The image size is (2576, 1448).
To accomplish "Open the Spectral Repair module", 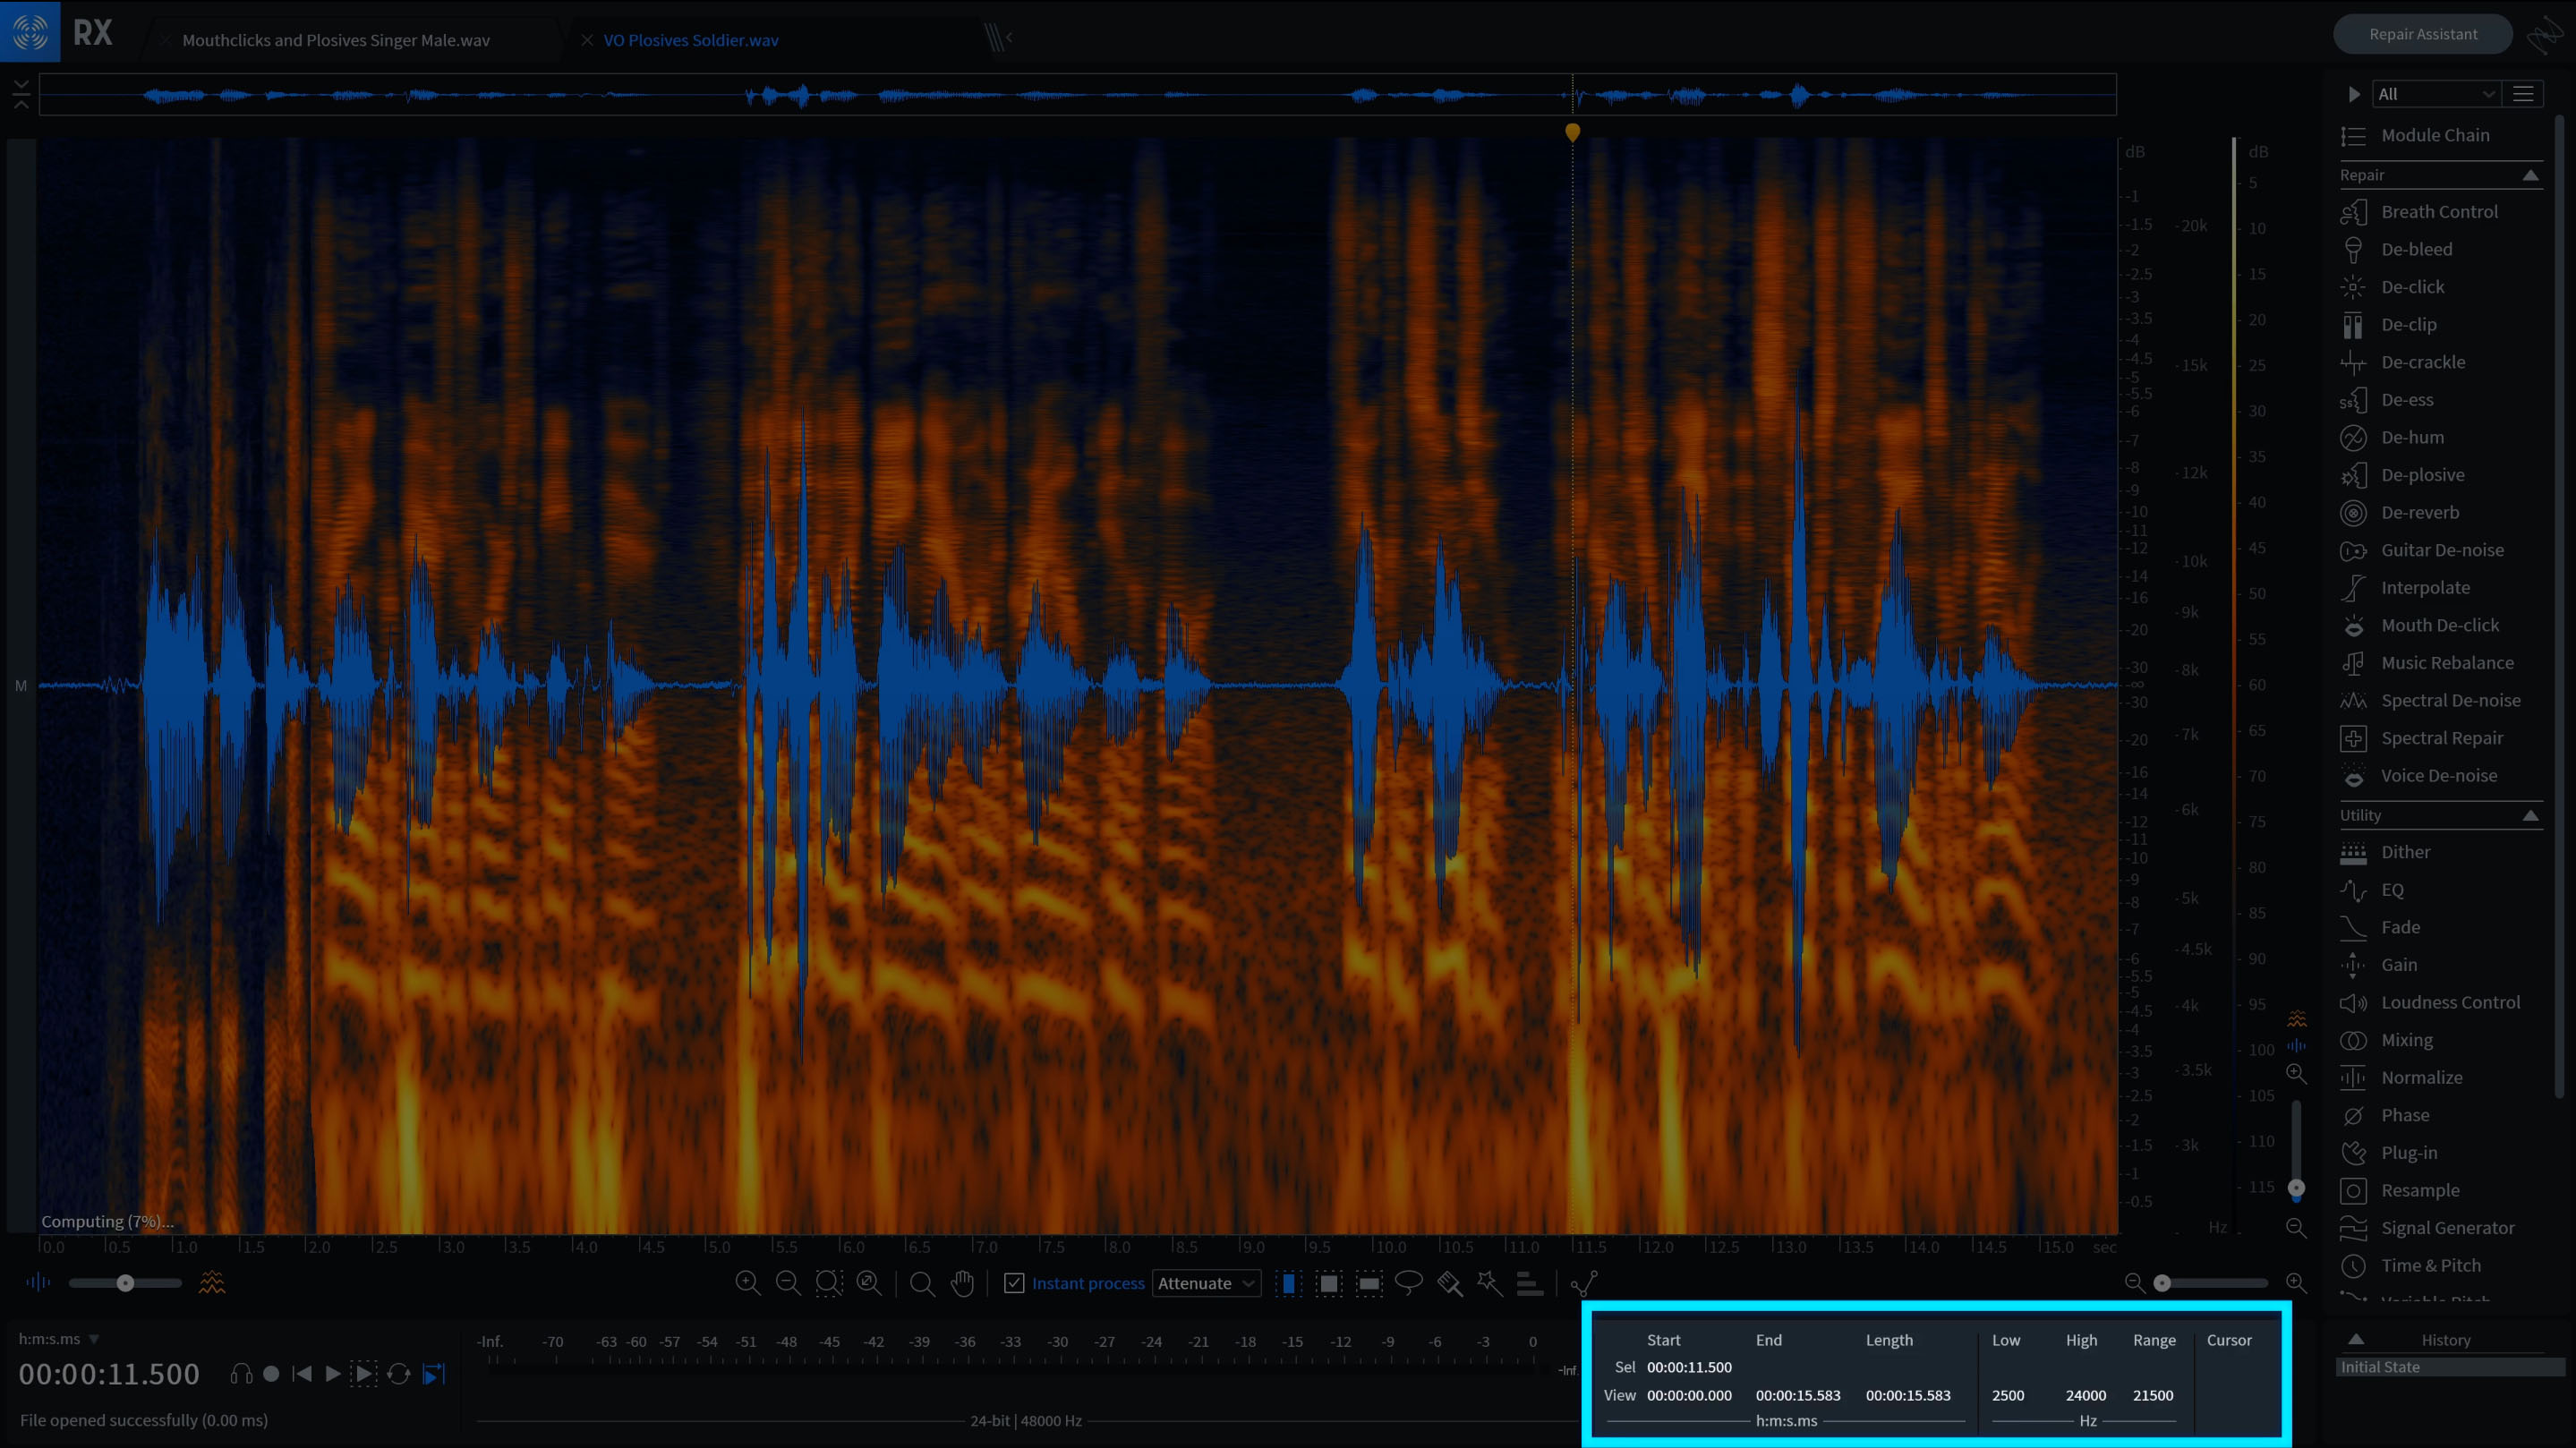I will point(2422,738).
